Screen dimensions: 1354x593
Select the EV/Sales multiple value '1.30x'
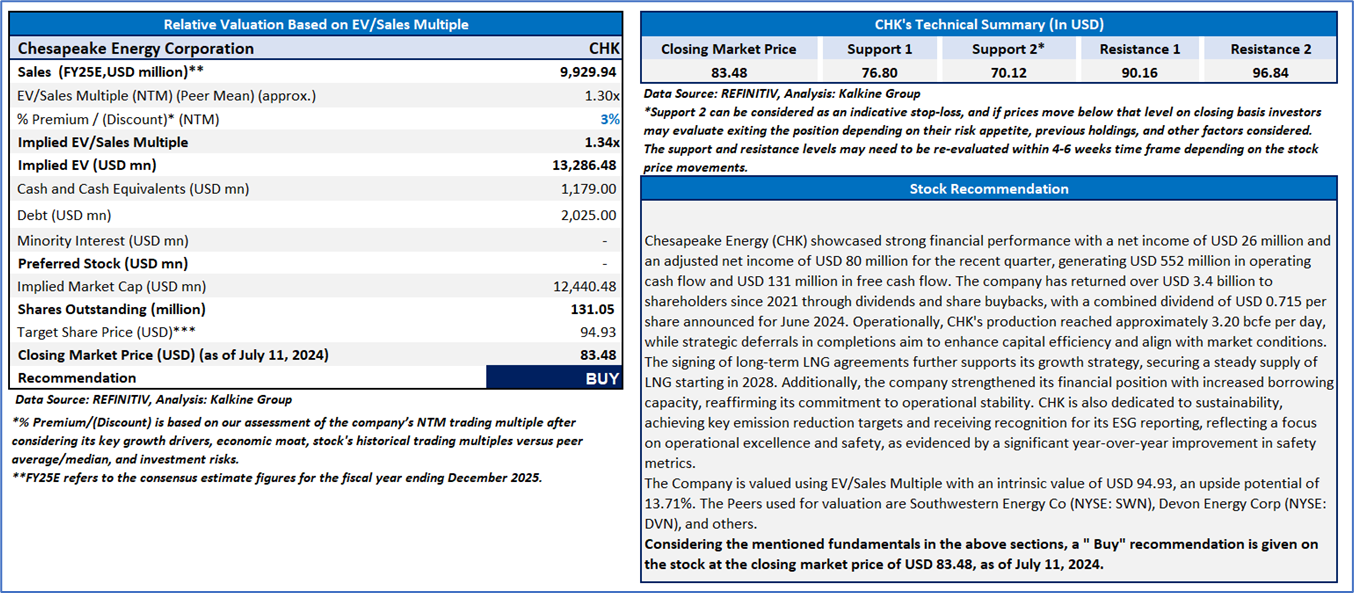[601, 96]
